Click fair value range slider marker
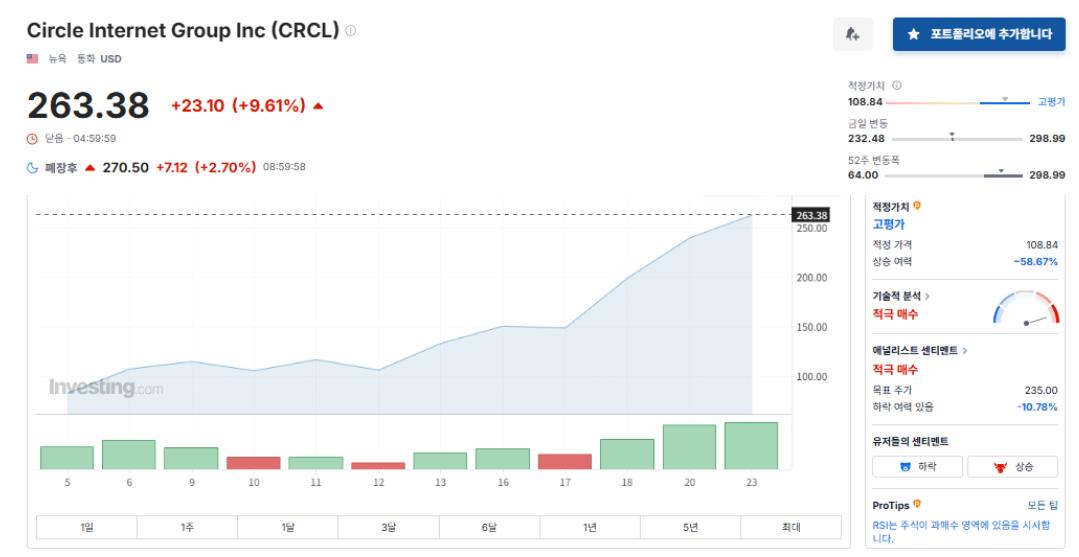This screenshot has width=1079, height=557. point(1005,100)
